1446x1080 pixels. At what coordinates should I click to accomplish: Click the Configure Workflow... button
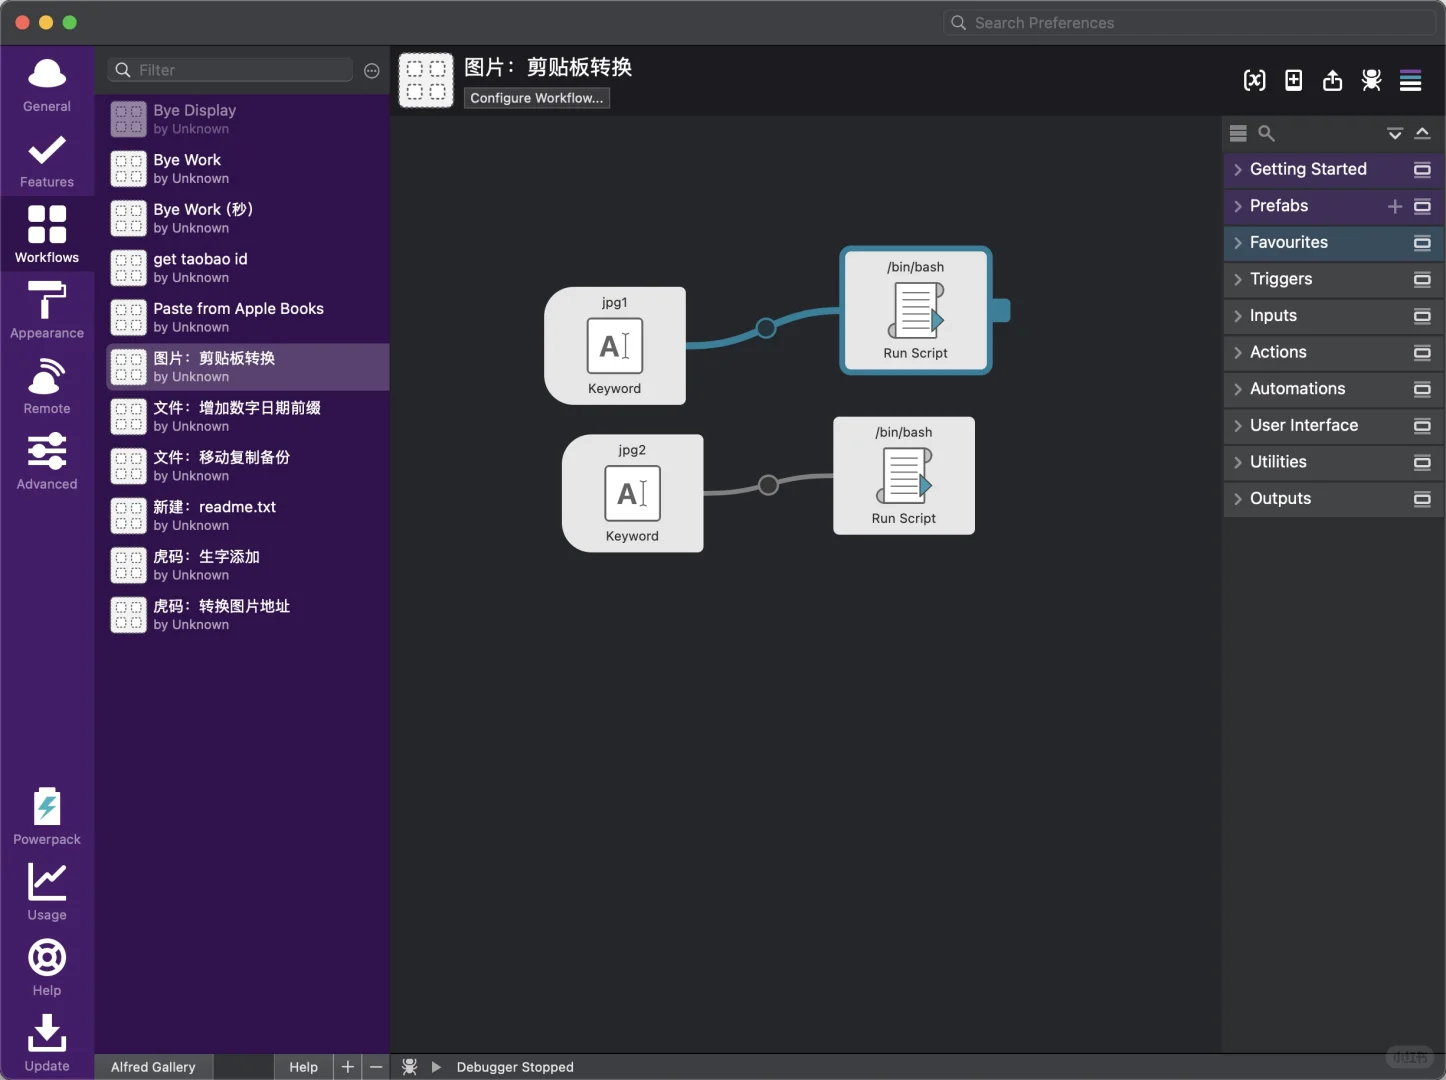coord(537,98)
